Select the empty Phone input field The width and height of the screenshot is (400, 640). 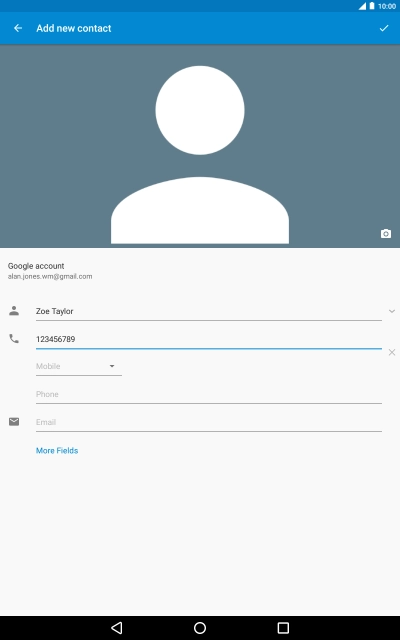[x=209, y=395]
